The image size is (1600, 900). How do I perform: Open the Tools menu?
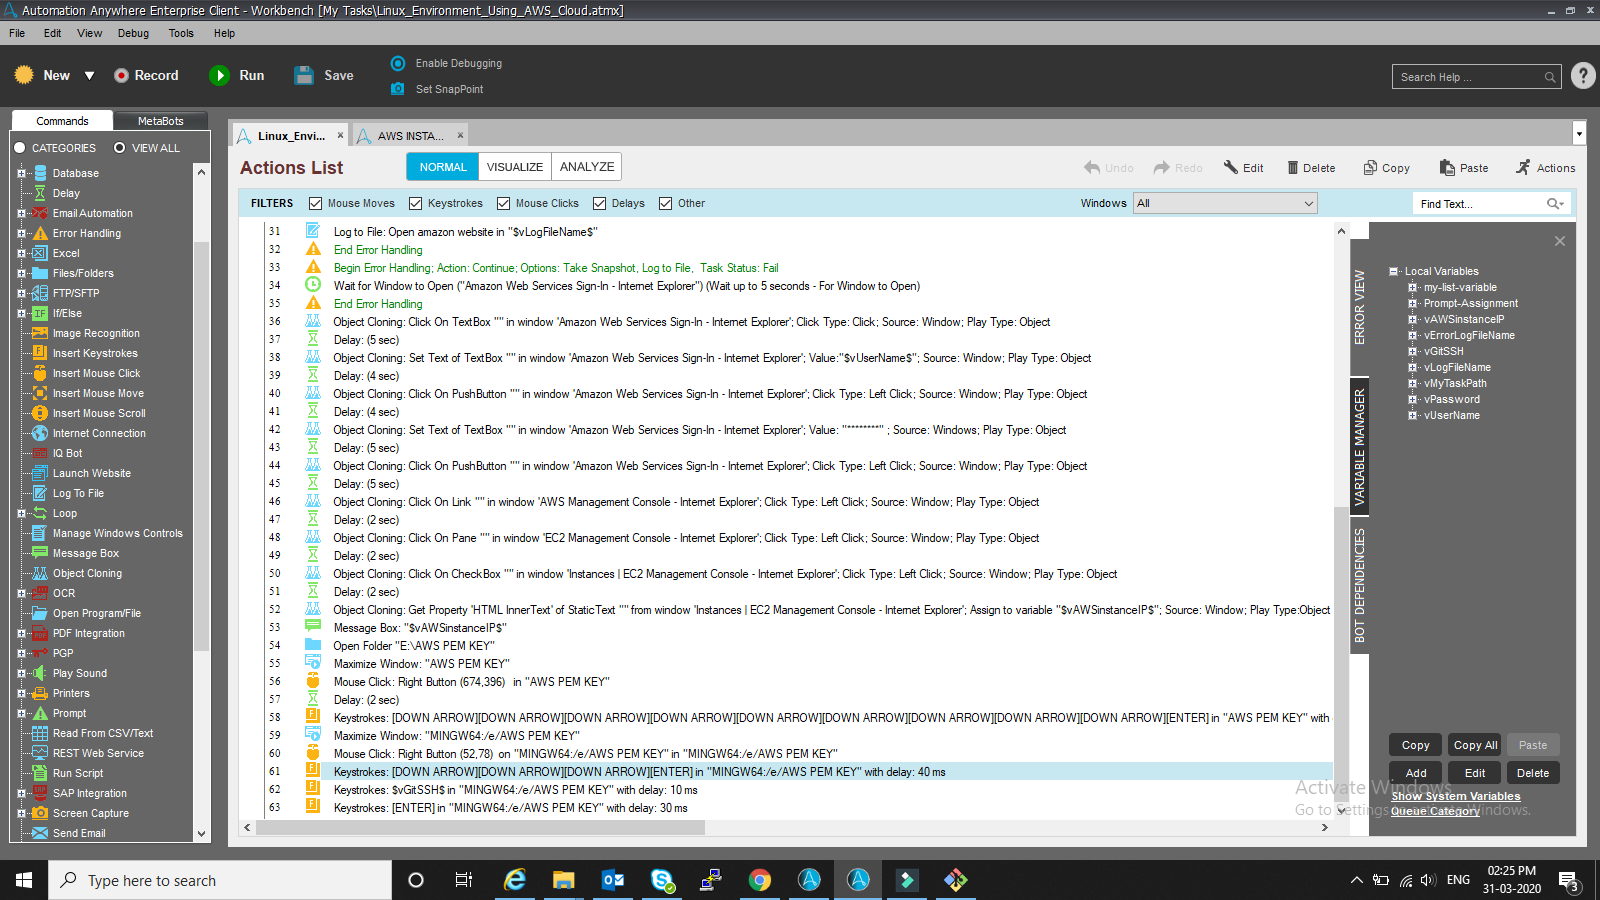[181, 33]
